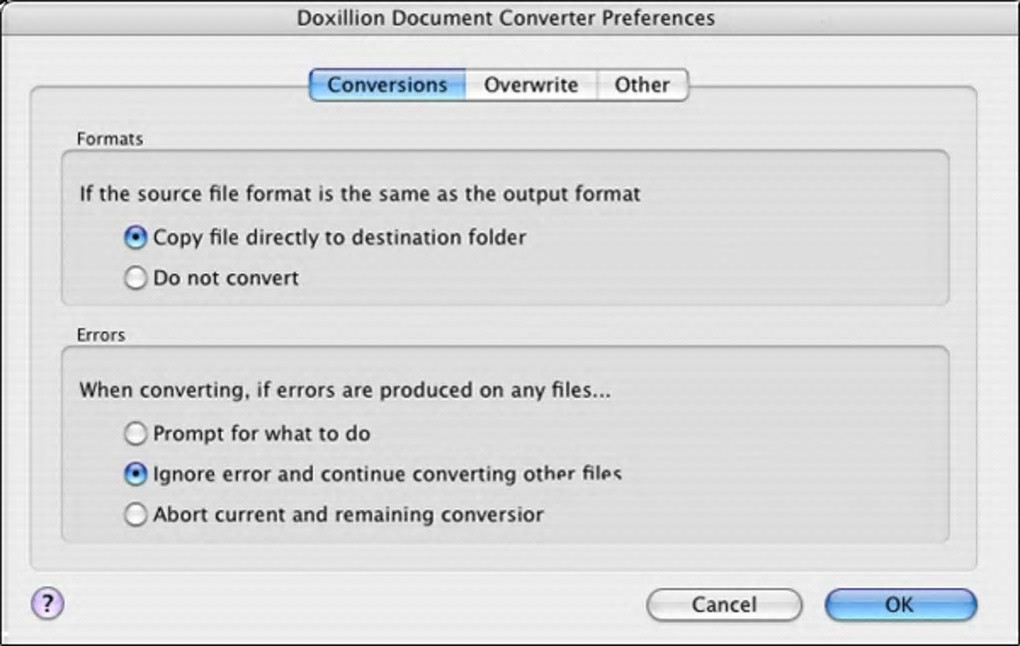Click the 'Abort current and remaining' label text

(x=348, y=515)
